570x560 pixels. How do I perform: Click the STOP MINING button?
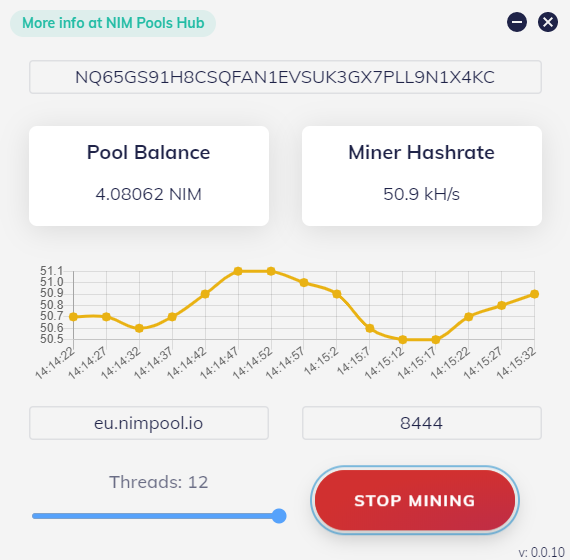click(415, 500)
